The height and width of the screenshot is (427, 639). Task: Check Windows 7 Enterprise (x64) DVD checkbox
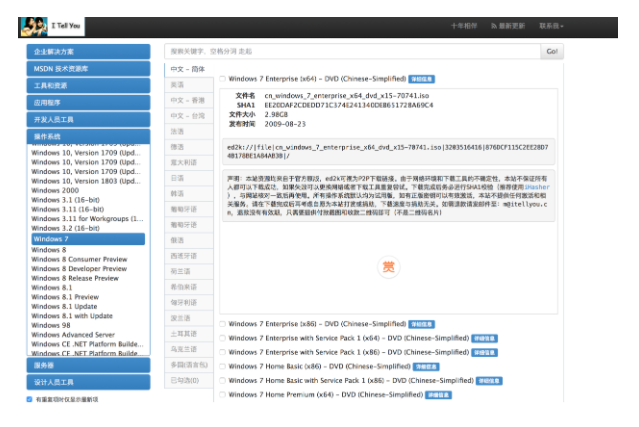(223, 79)
